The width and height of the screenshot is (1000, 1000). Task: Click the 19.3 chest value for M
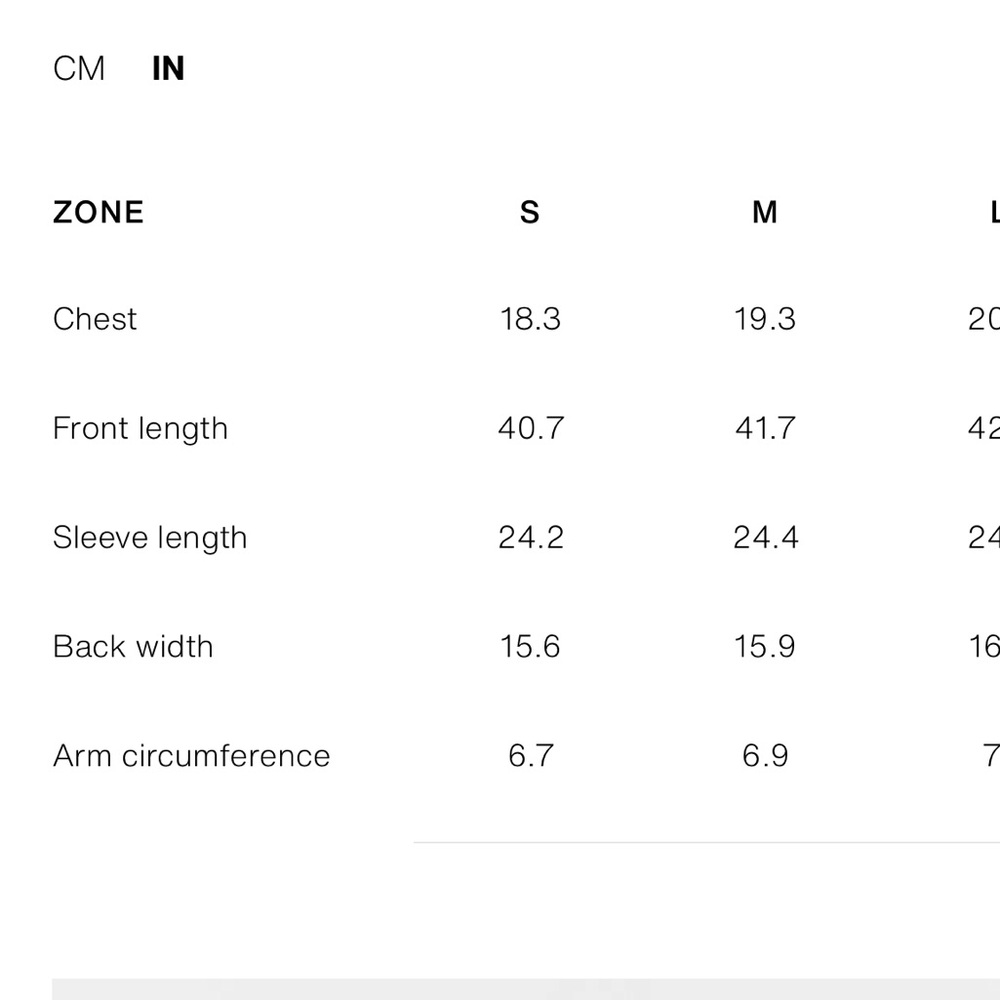(x=765, y=319)
